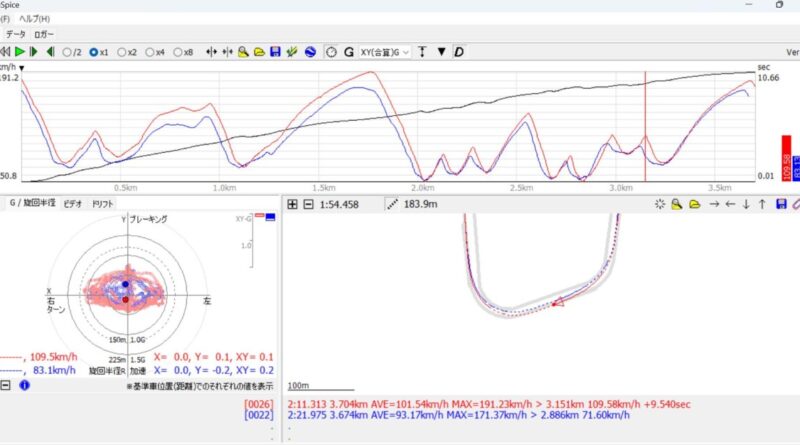
Task: Click the up arrow icon above track map
Action: (763, 204)
